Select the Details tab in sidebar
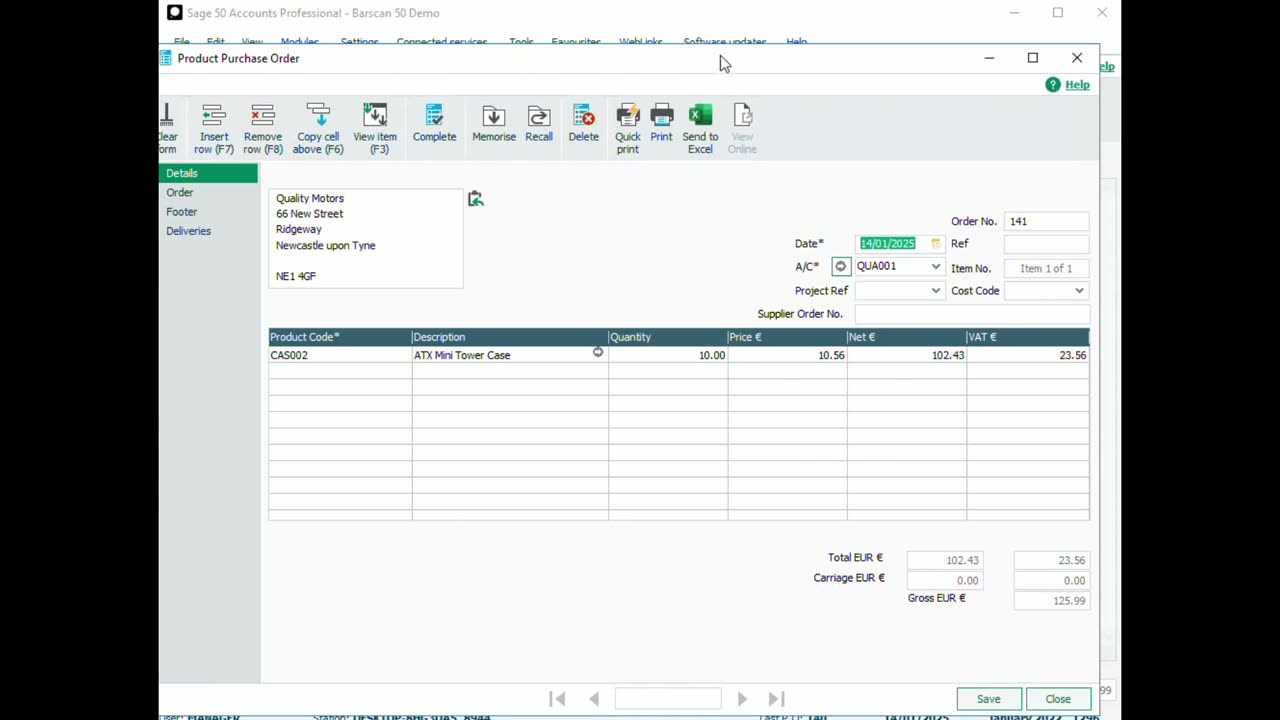 click(208, 173)
